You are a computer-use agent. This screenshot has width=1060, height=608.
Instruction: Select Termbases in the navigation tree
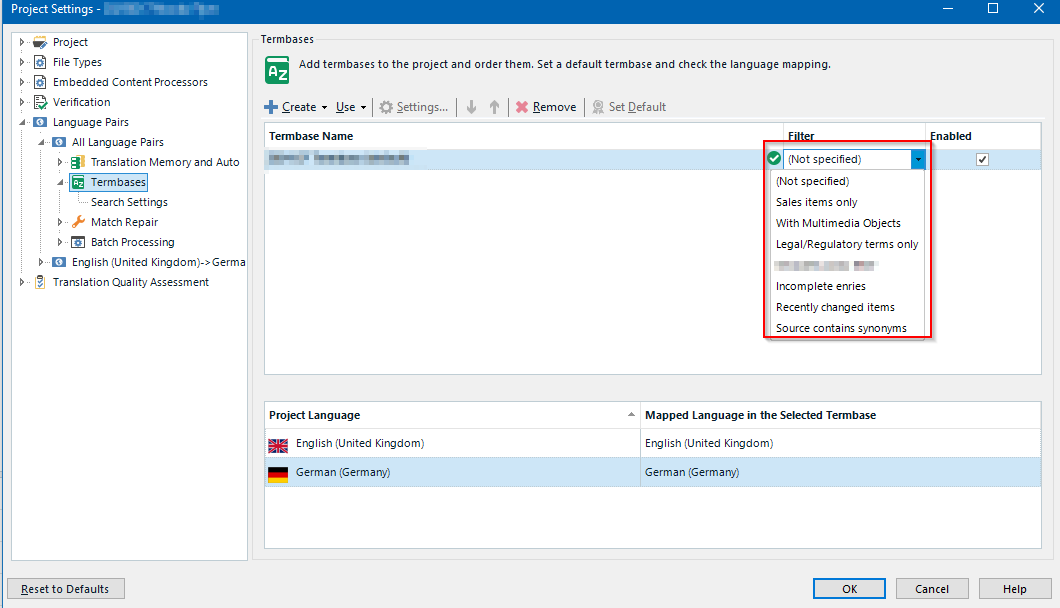coord(116,182)
